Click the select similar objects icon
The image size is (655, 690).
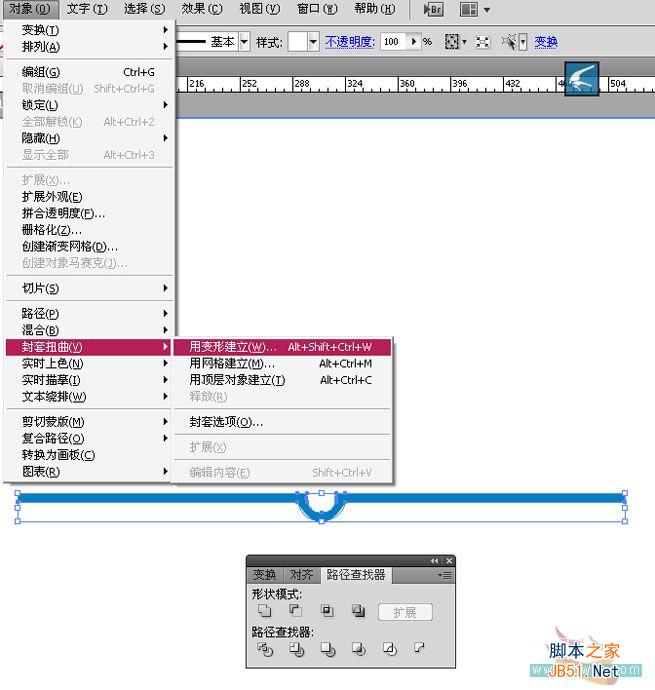point(509,42)
